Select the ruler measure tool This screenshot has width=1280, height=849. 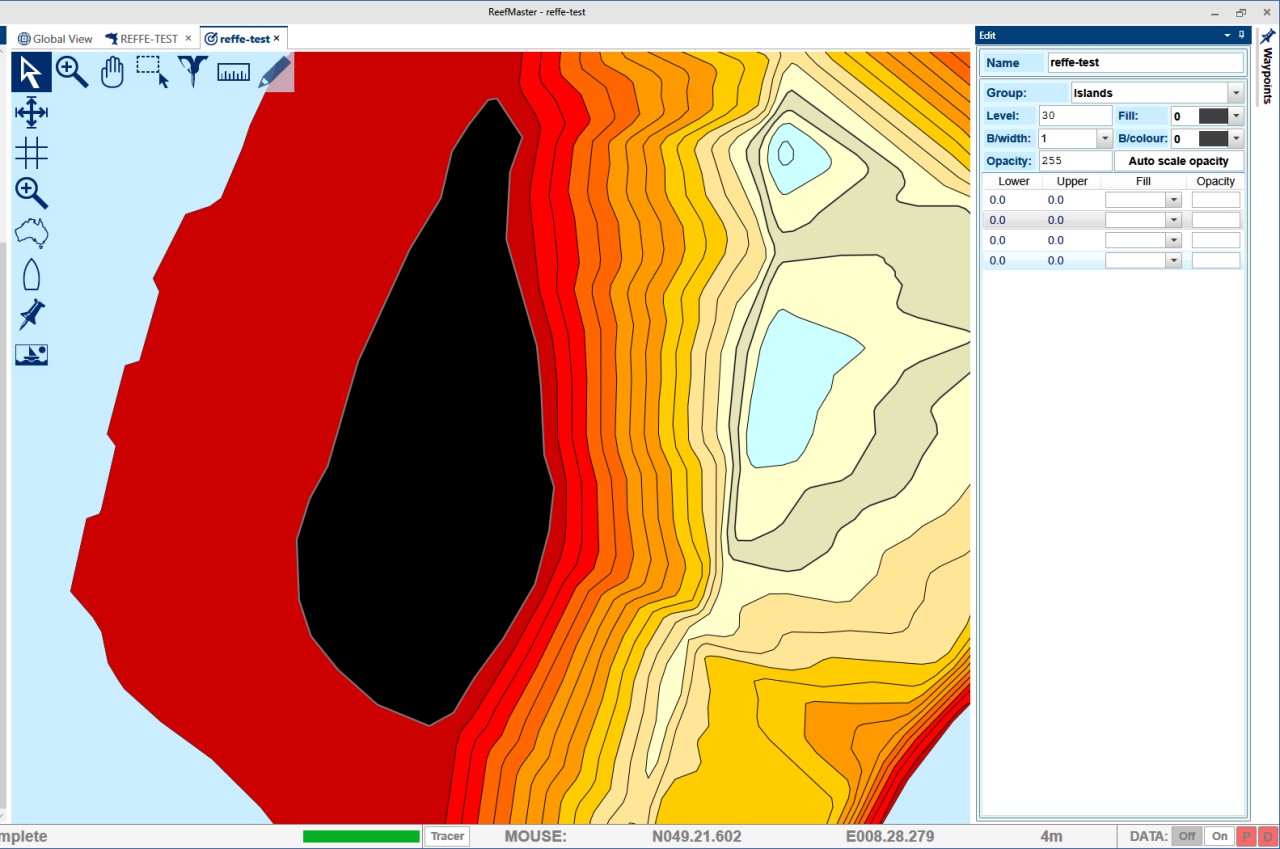[233, 72]
